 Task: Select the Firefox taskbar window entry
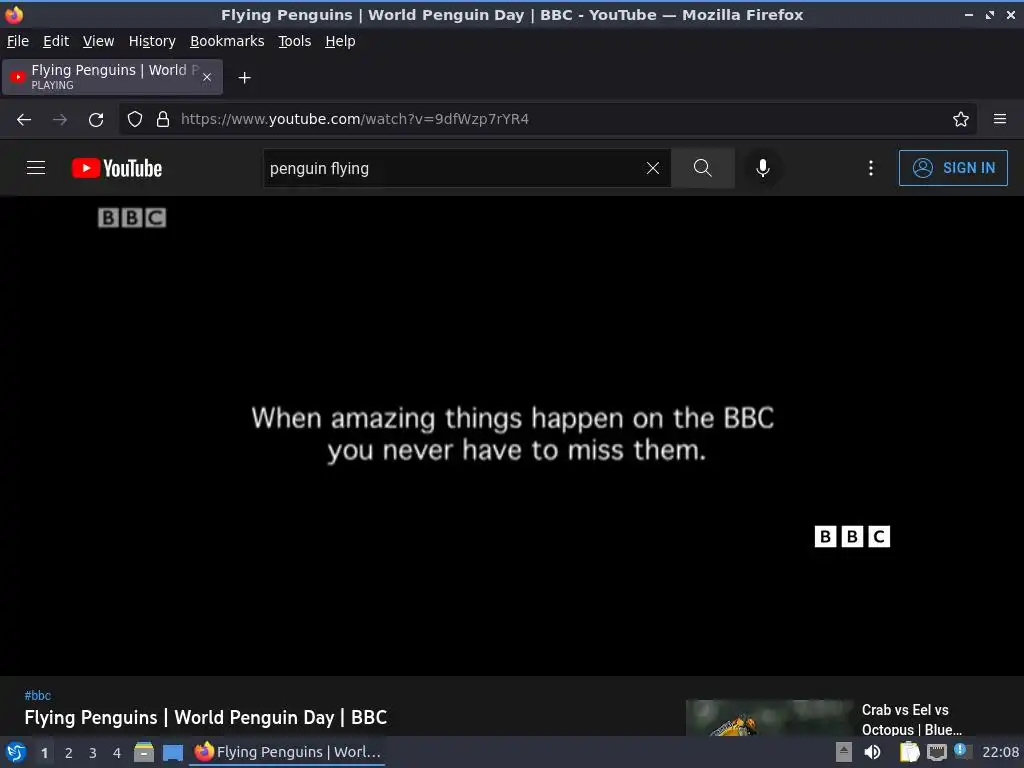[287, 752]
